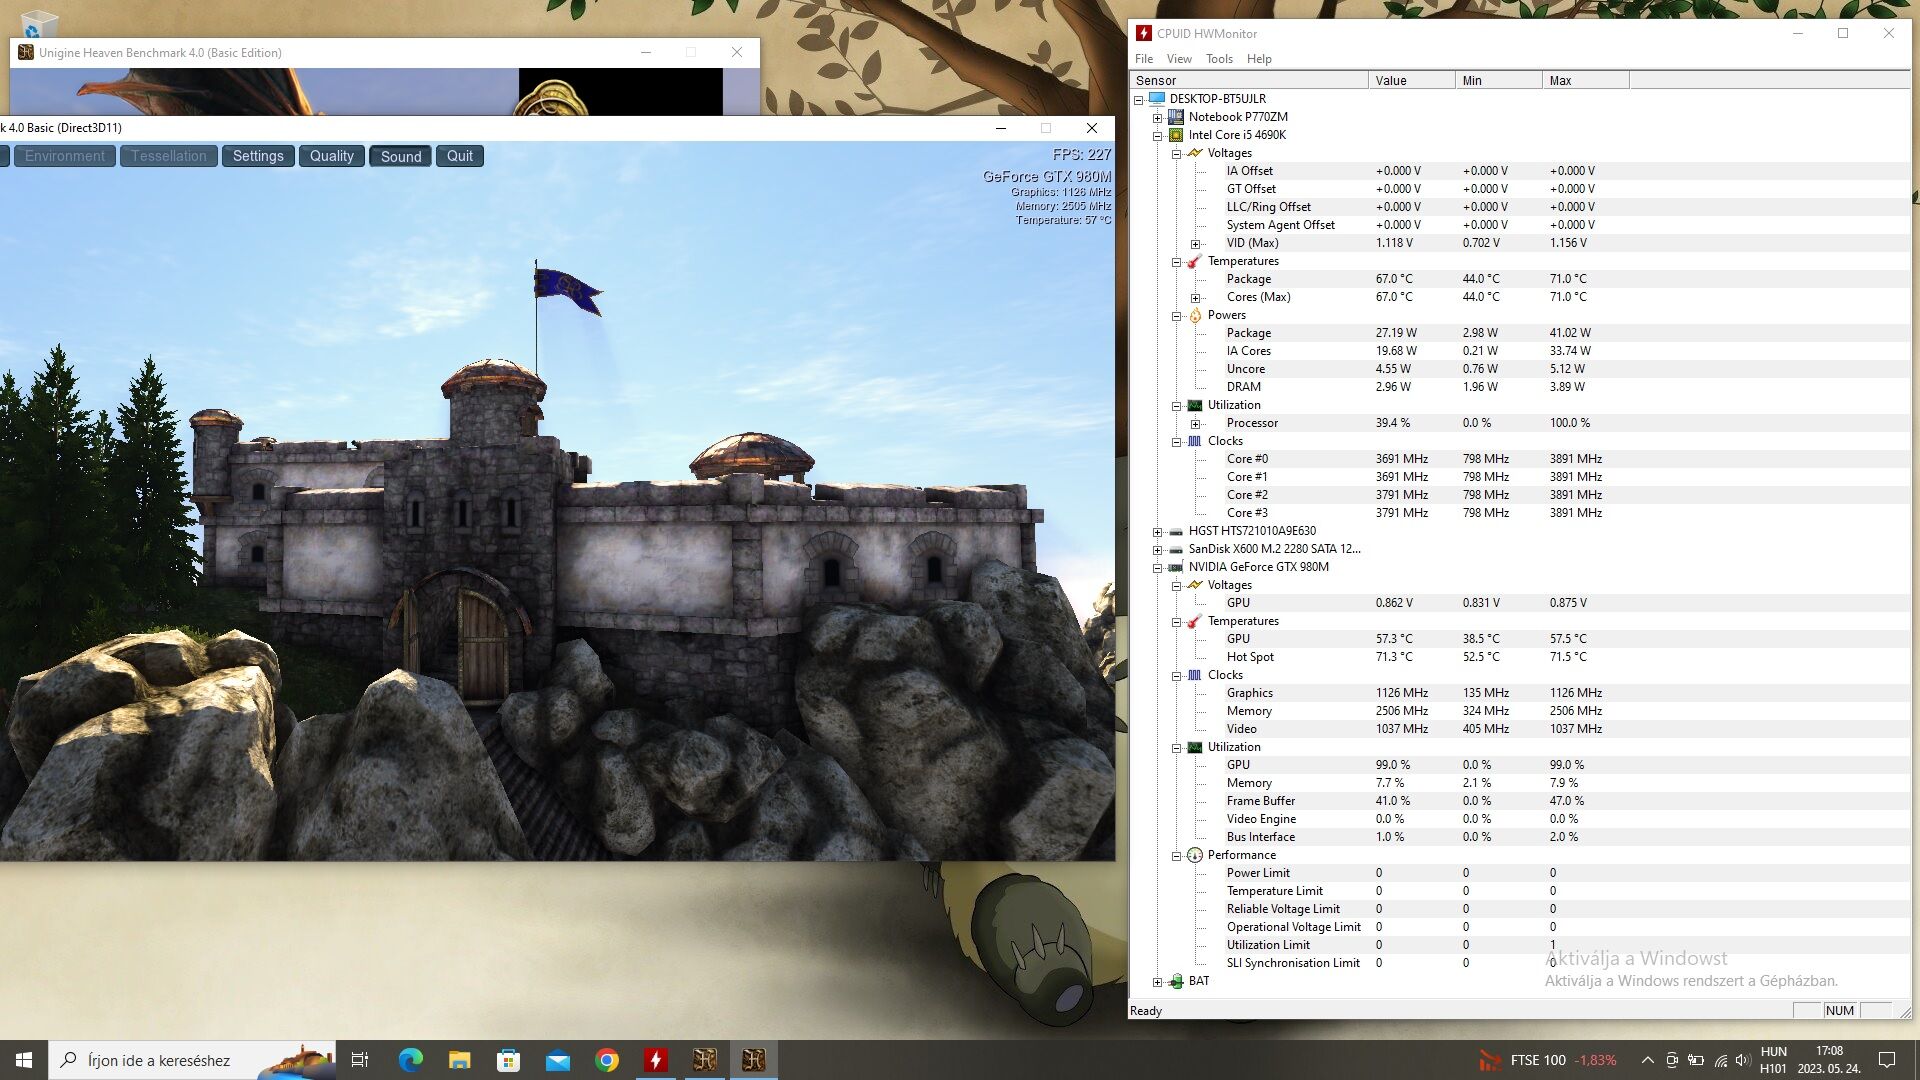Open the Mail app from the taskbar
The image size is (1920, 1080).
[557, 1060]
